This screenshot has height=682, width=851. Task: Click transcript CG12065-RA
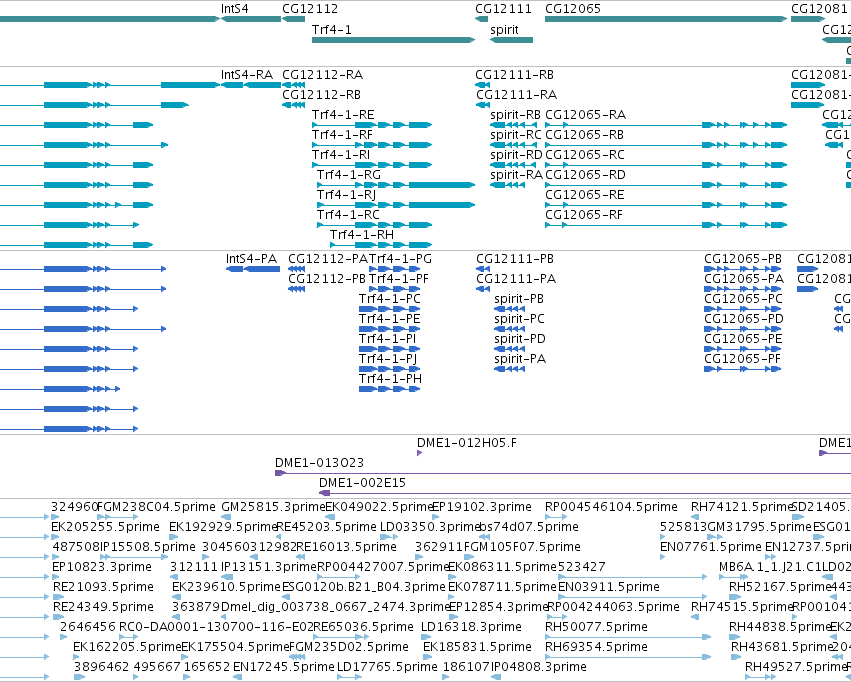point(666,125)
